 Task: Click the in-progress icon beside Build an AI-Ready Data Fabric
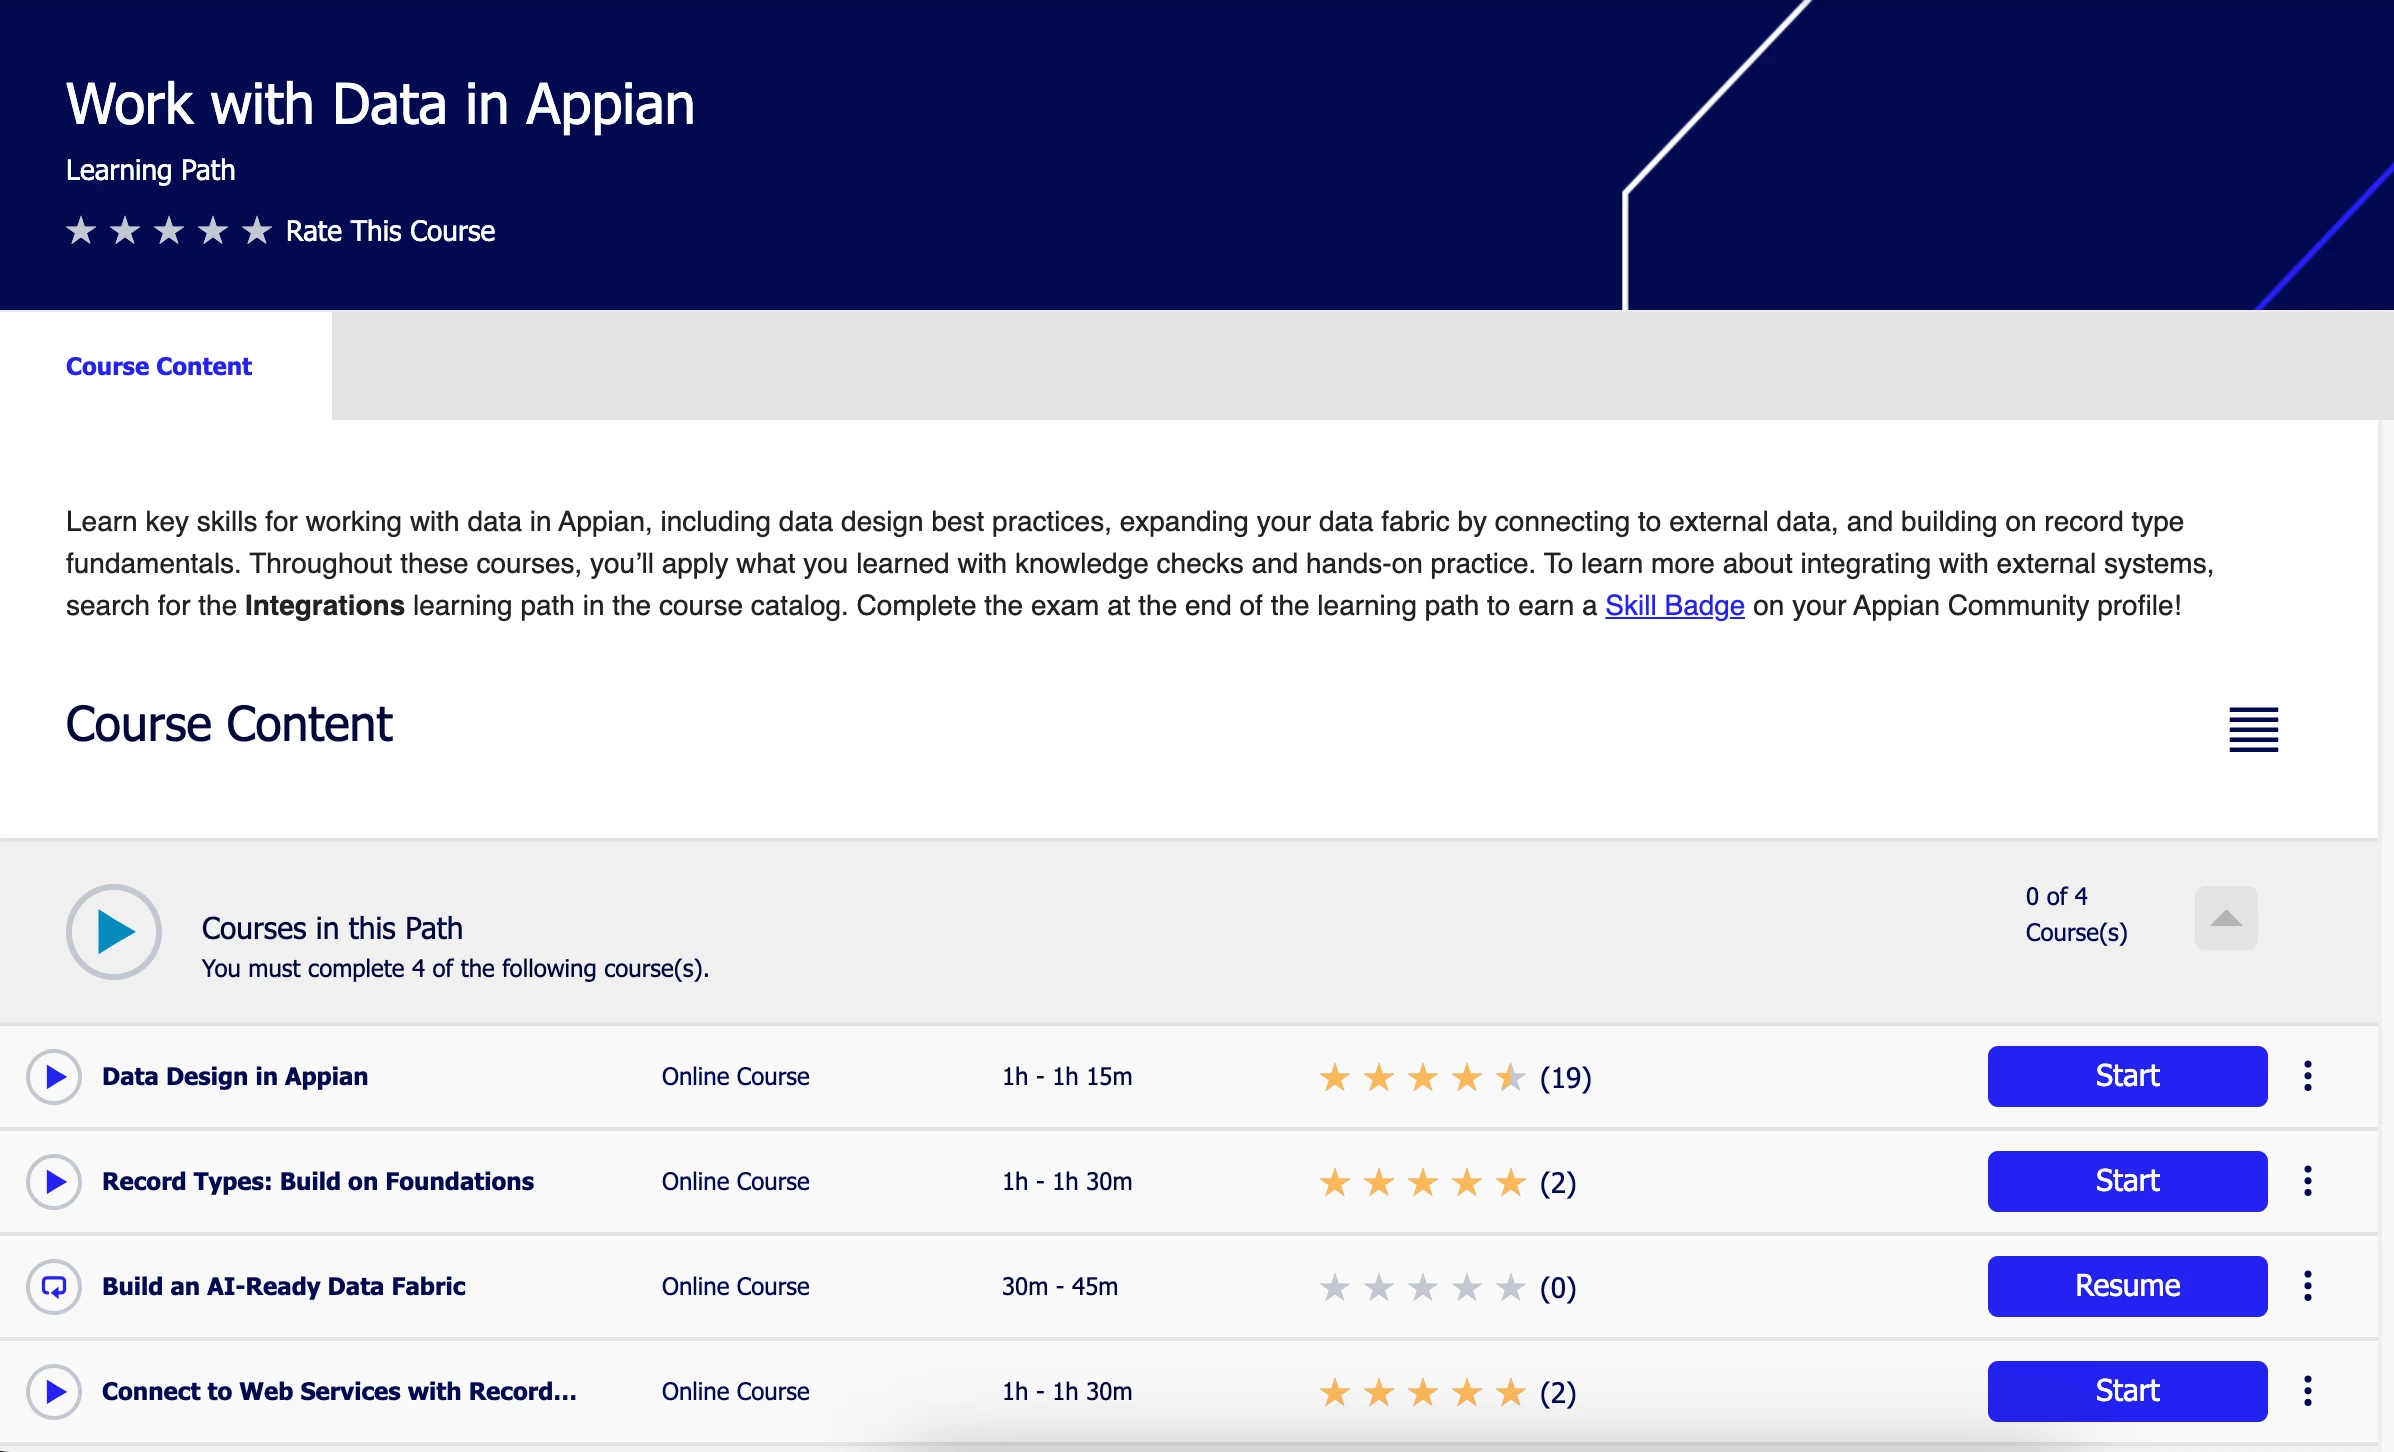(54, 1287)
